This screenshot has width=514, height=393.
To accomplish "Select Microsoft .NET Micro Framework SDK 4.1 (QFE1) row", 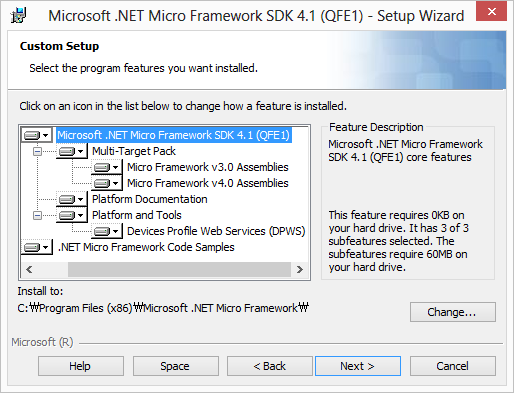I will [174, 135].
